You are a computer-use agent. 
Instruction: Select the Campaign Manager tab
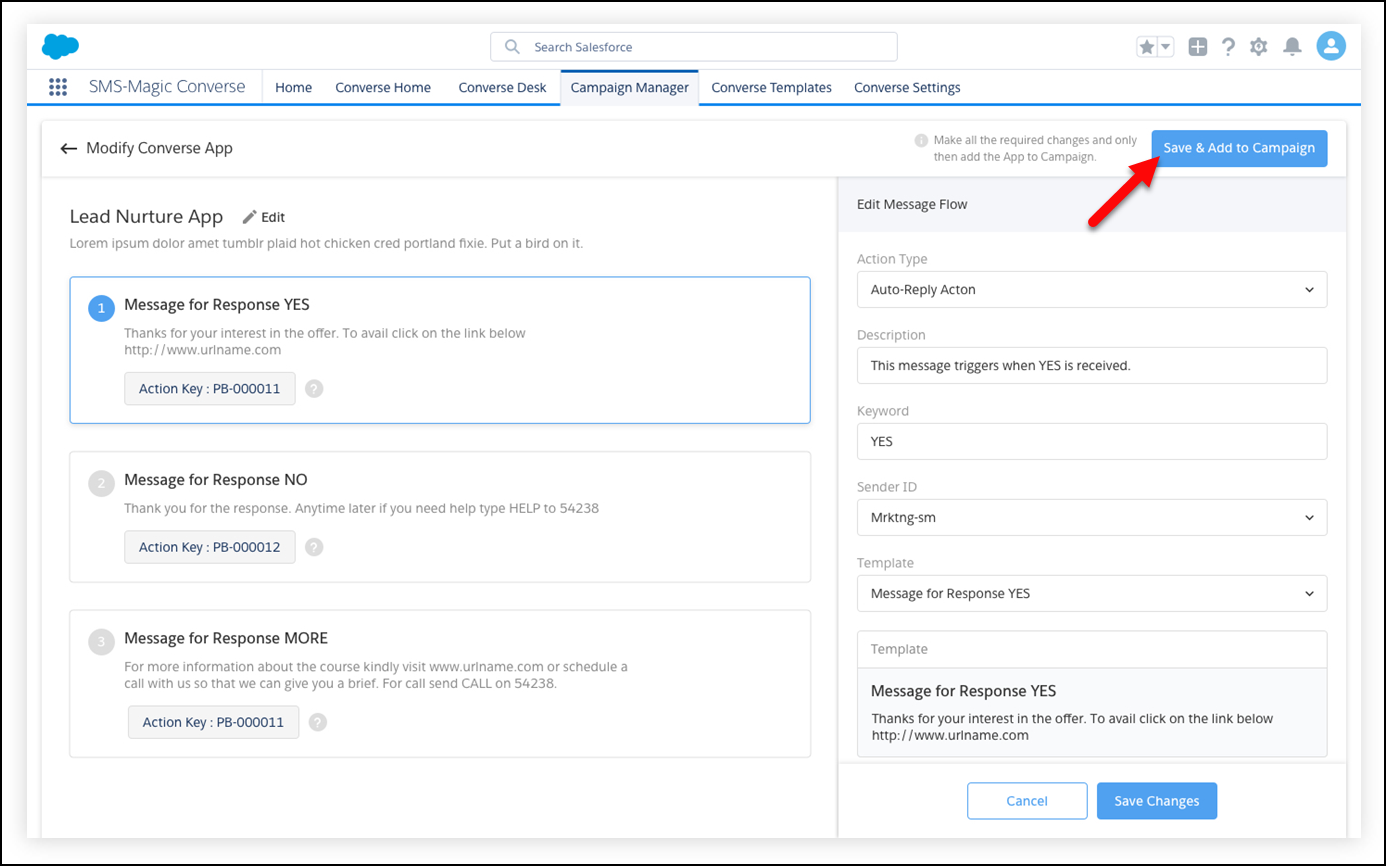click(630, 87)
